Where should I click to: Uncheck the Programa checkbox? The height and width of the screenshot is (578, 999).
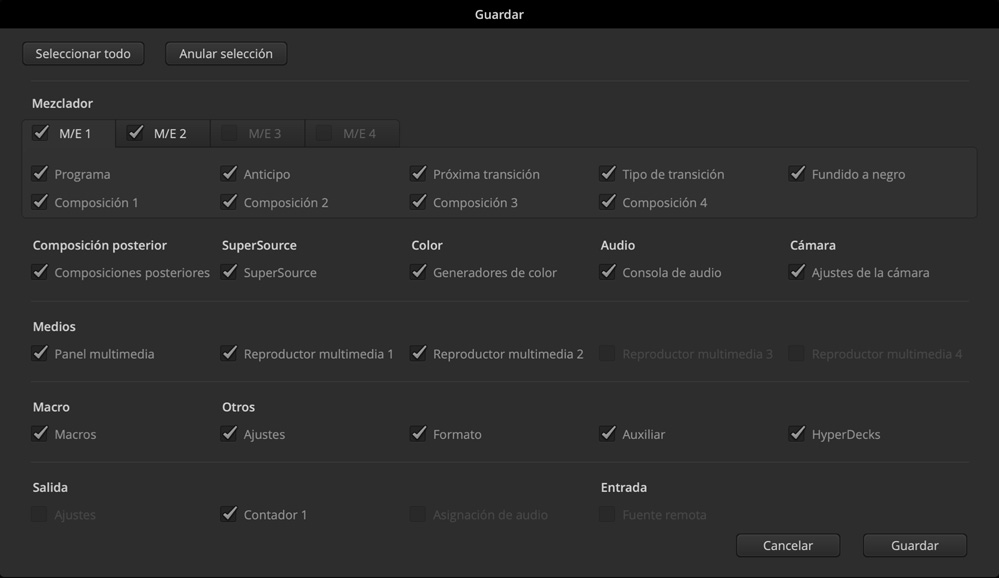click(x=40, y=174)
